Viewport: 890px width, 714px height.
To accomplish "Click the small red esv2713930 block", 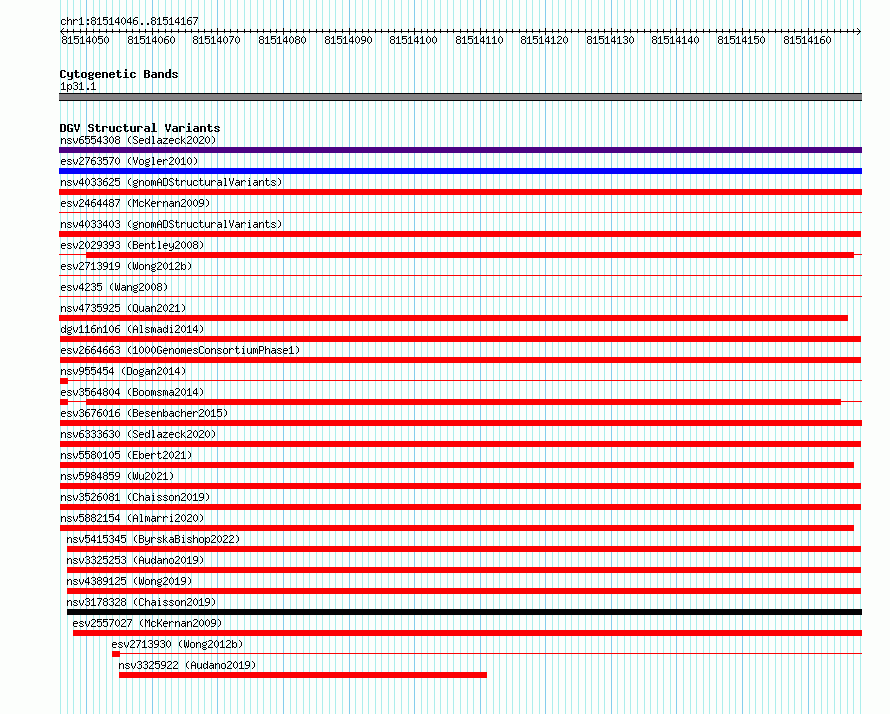I will 116,654.
